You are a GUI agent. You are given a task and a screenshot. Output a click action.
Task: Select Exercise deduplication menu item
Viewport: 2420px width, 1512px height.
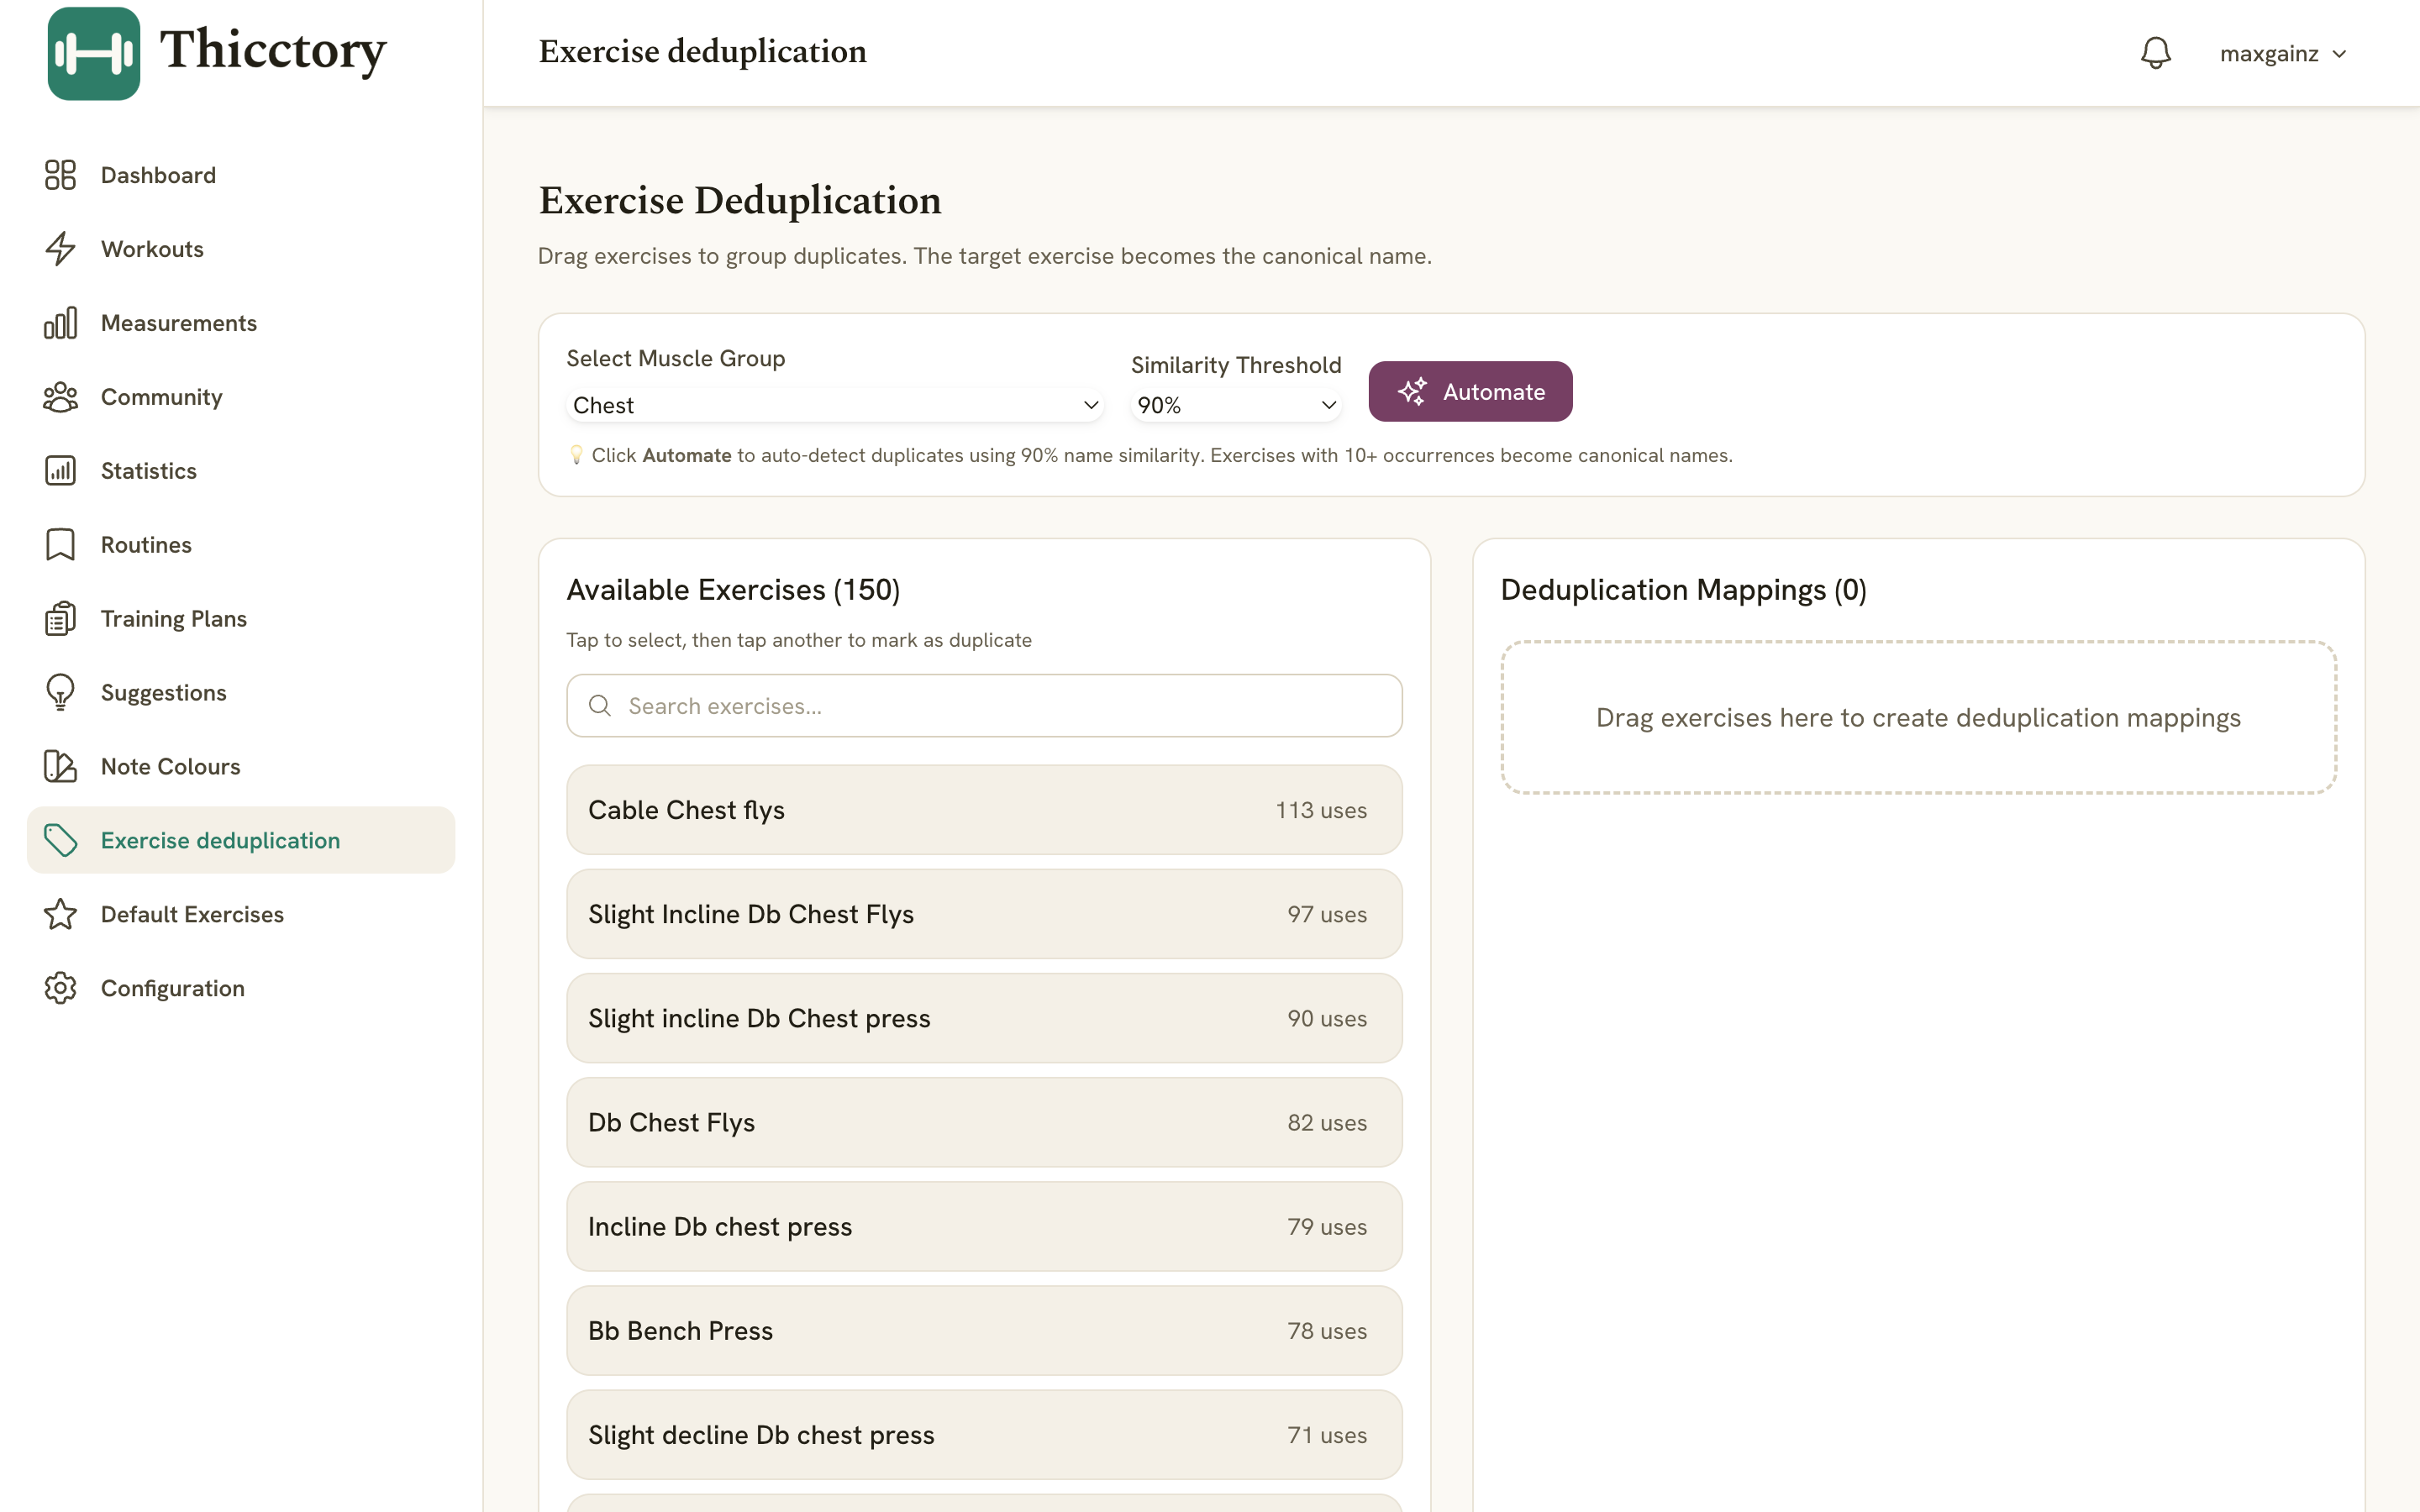[x=241, y=840]
